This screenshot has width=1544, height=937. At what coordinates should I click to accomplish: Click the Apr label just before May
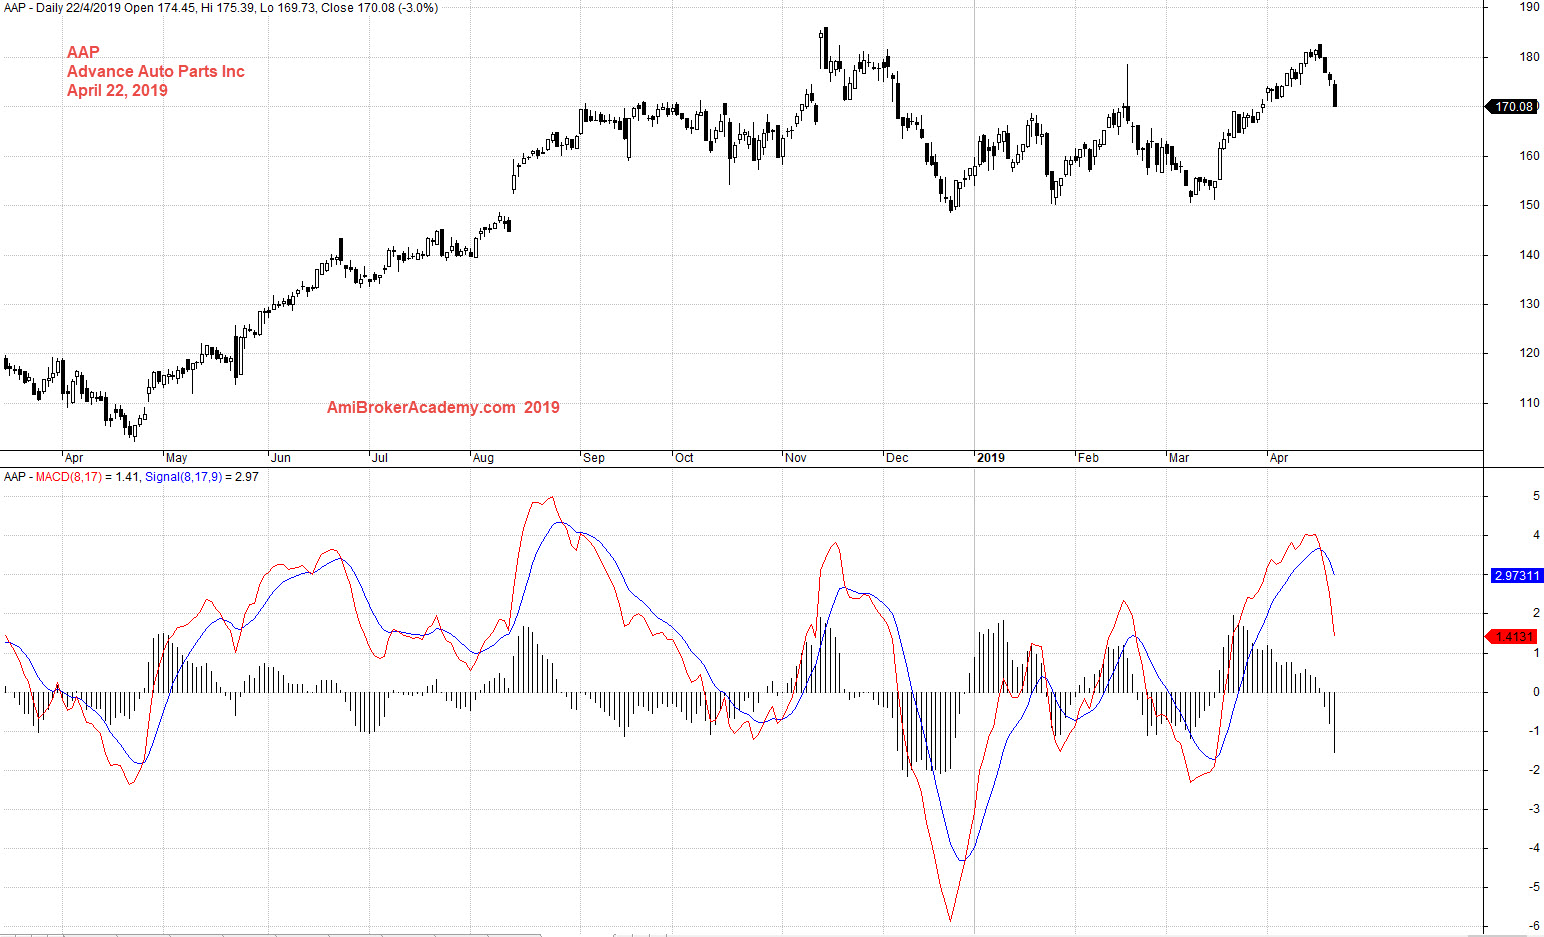pos(74,458)
